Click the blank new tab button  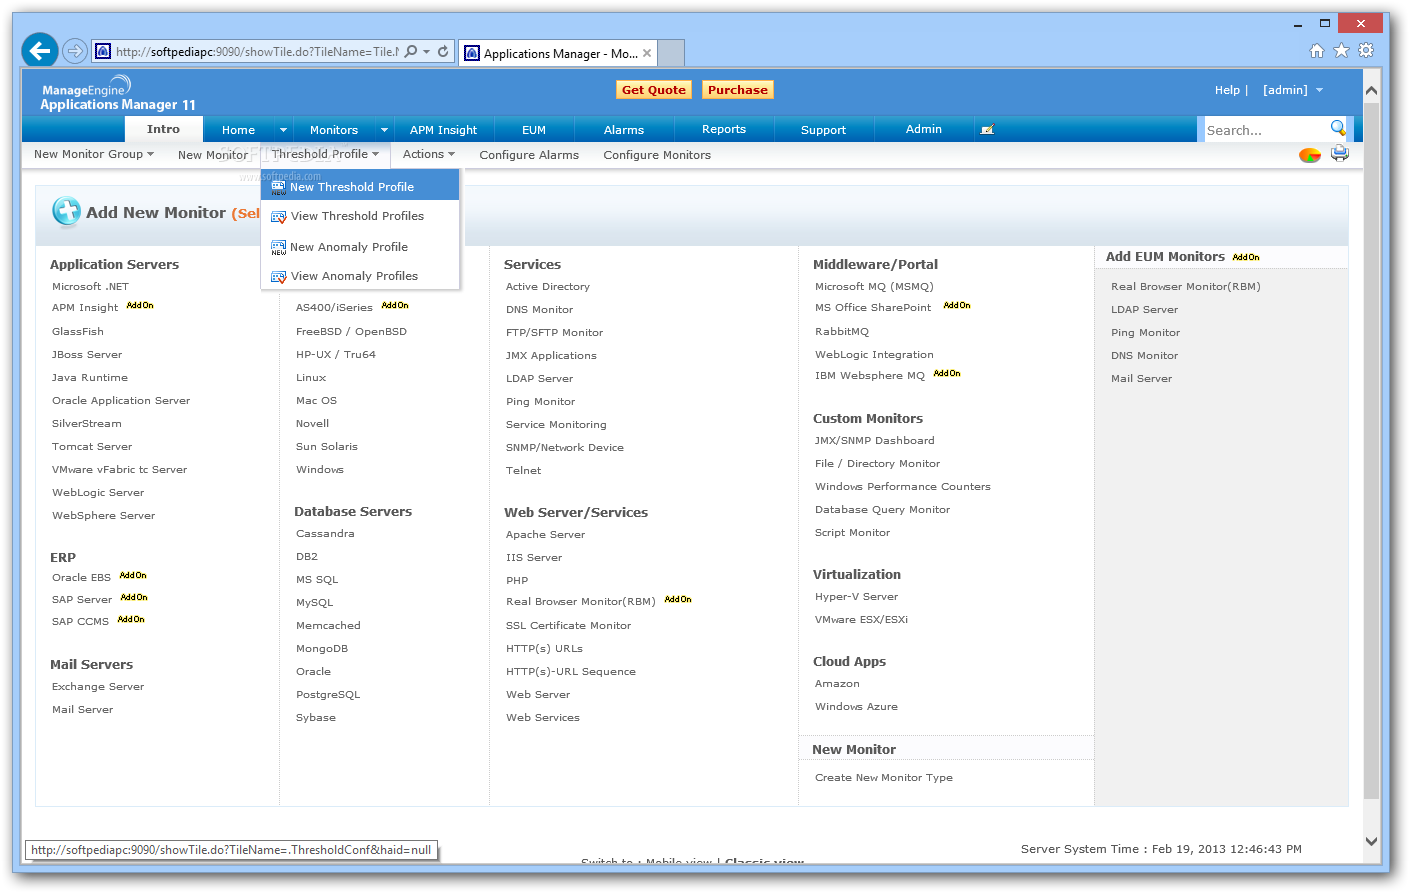672,52
